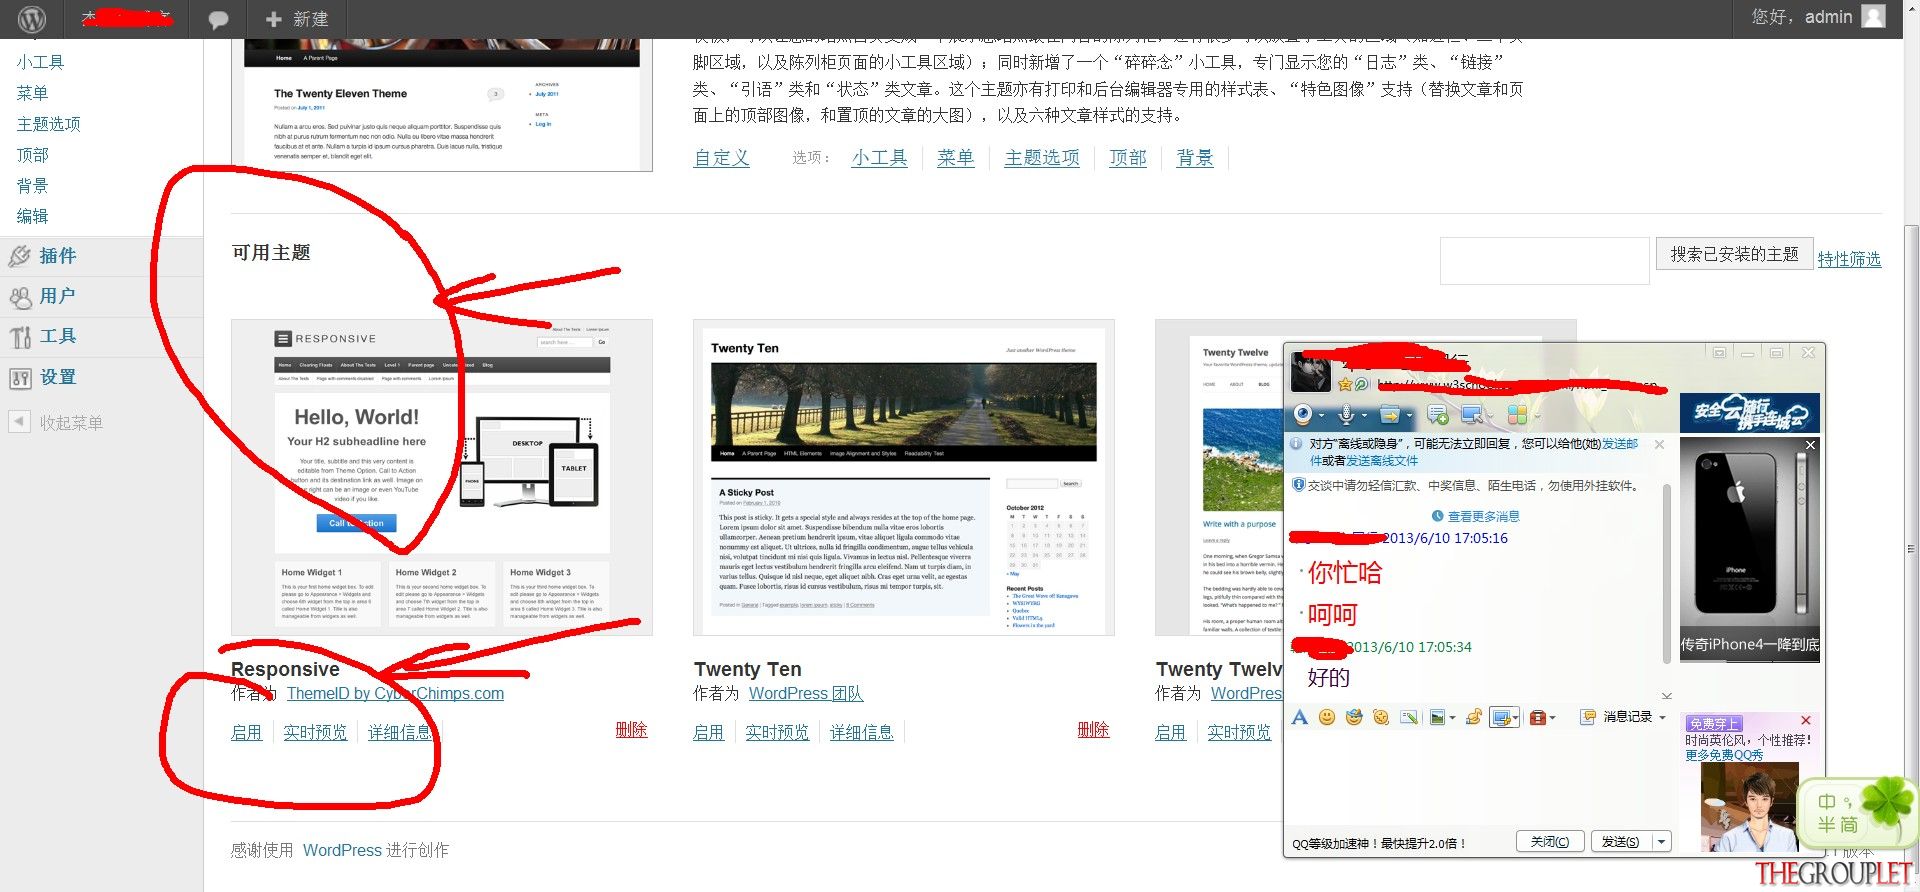Click the send file folder icon in QQ

pos(1389,414)
